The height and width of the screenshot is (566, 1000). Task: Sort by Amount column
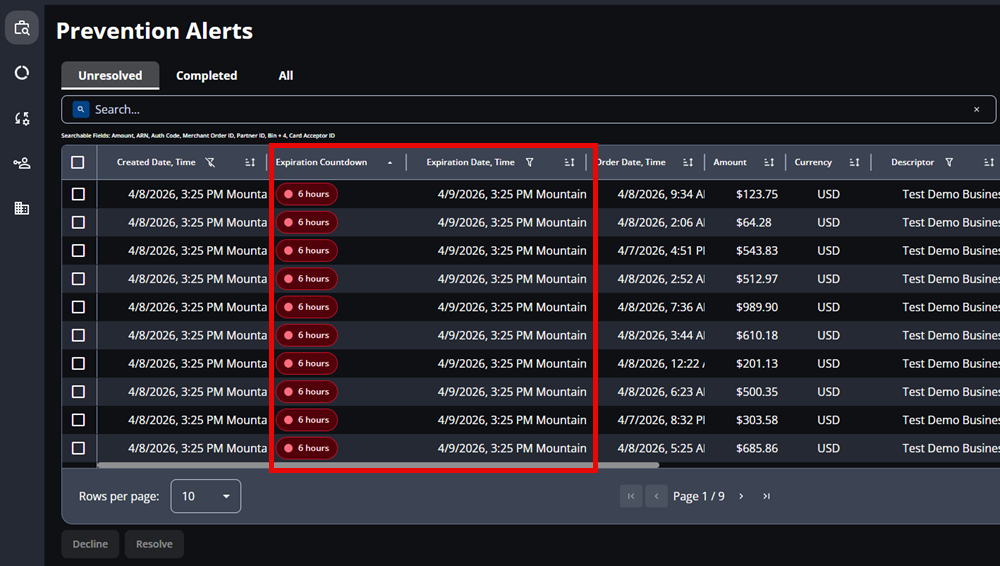click(x=769, y=162)
